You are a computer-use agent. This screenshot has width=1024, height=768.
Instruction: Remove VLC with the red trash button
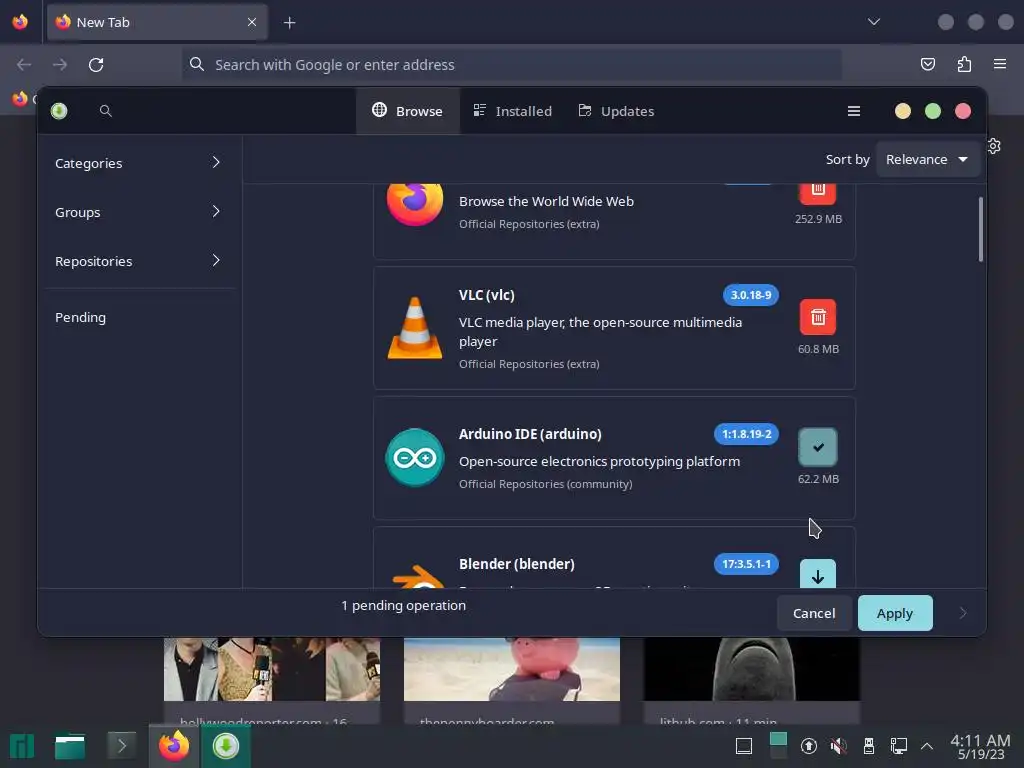818,317
